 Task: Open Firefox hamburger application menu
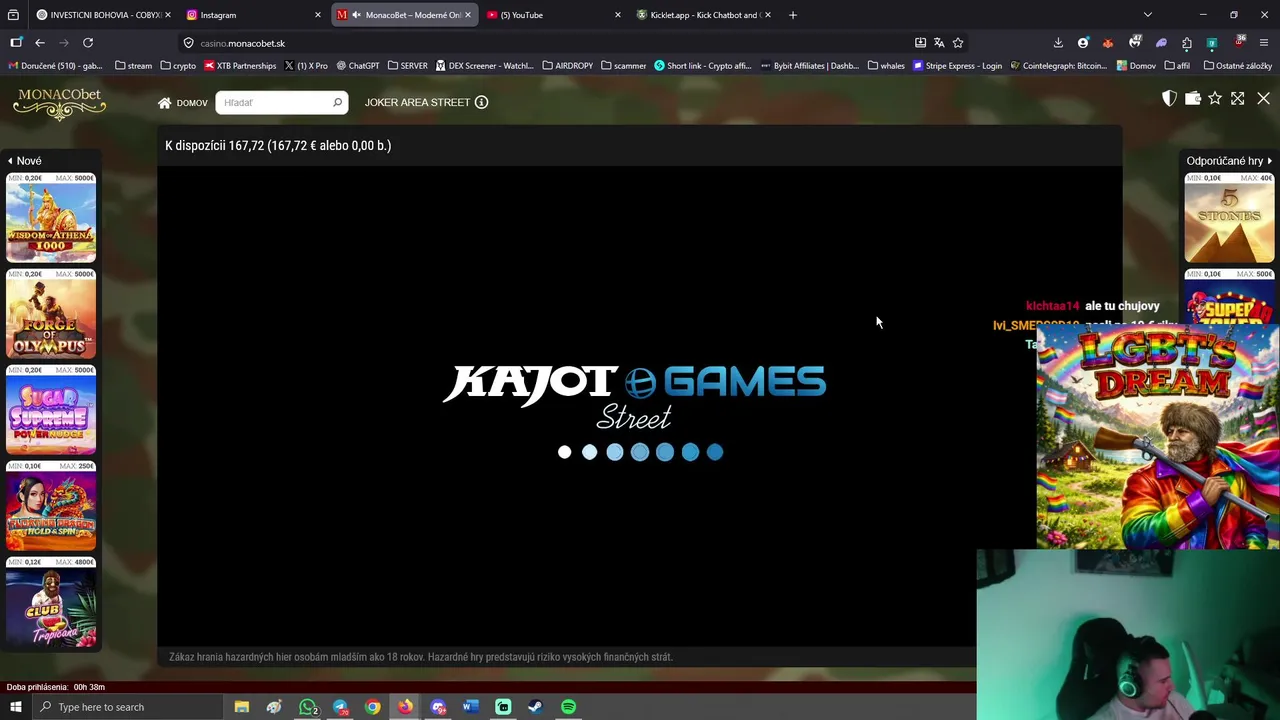tap(1264, 43)
